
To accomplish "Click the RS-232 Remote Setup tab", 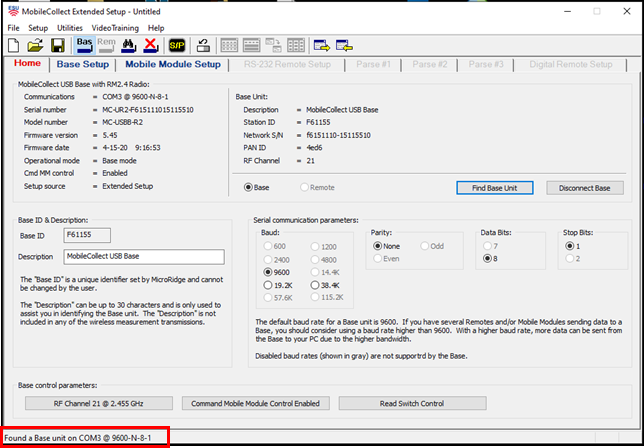I will tap(287, 64).
